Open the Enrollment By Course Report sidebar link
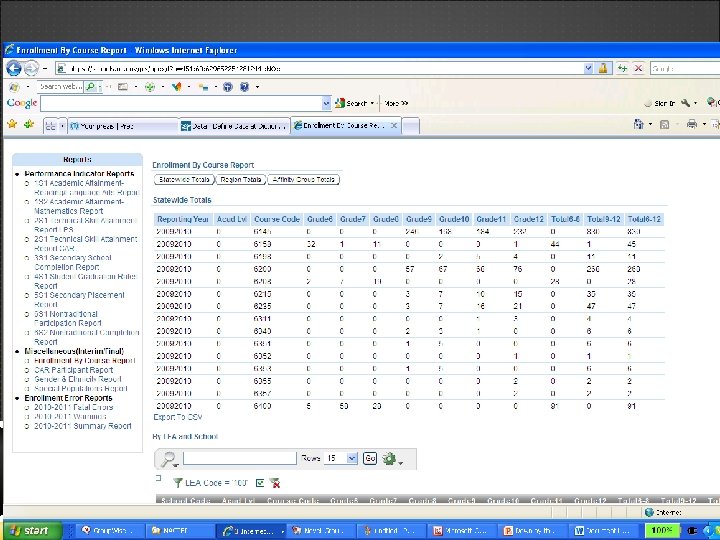 [84, 360]
